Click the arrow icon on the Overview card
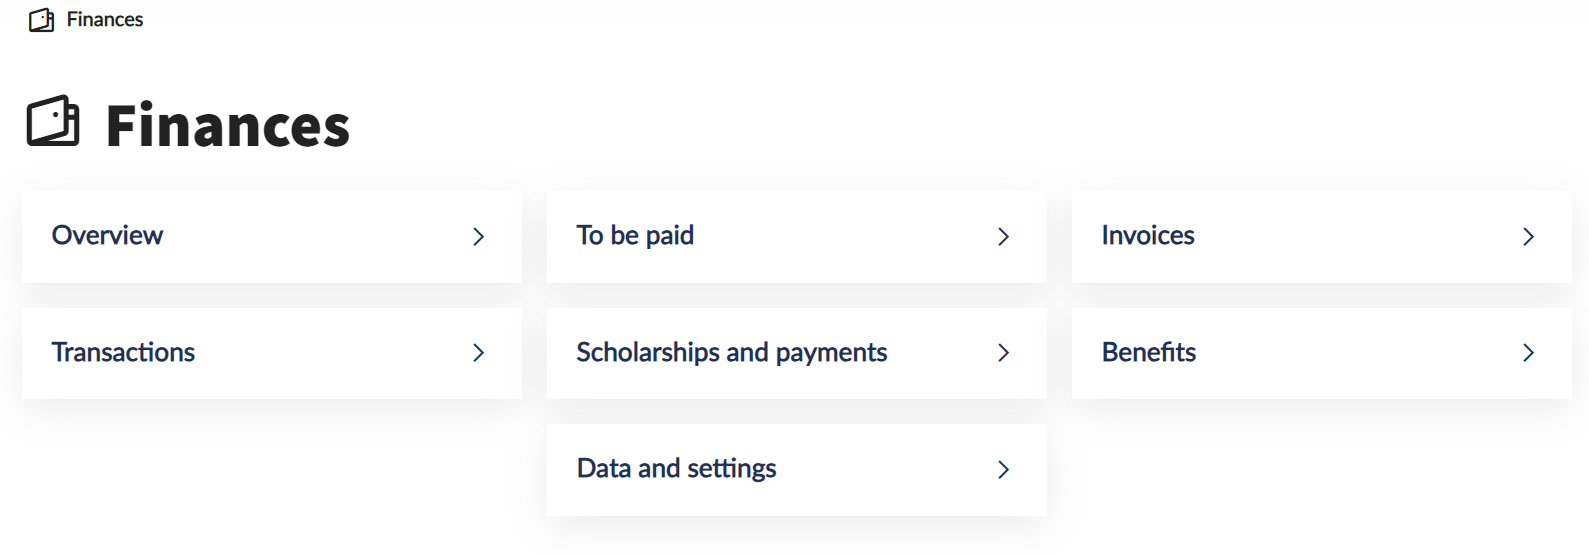Viewport: 1589px width, 555px height. 479,237
